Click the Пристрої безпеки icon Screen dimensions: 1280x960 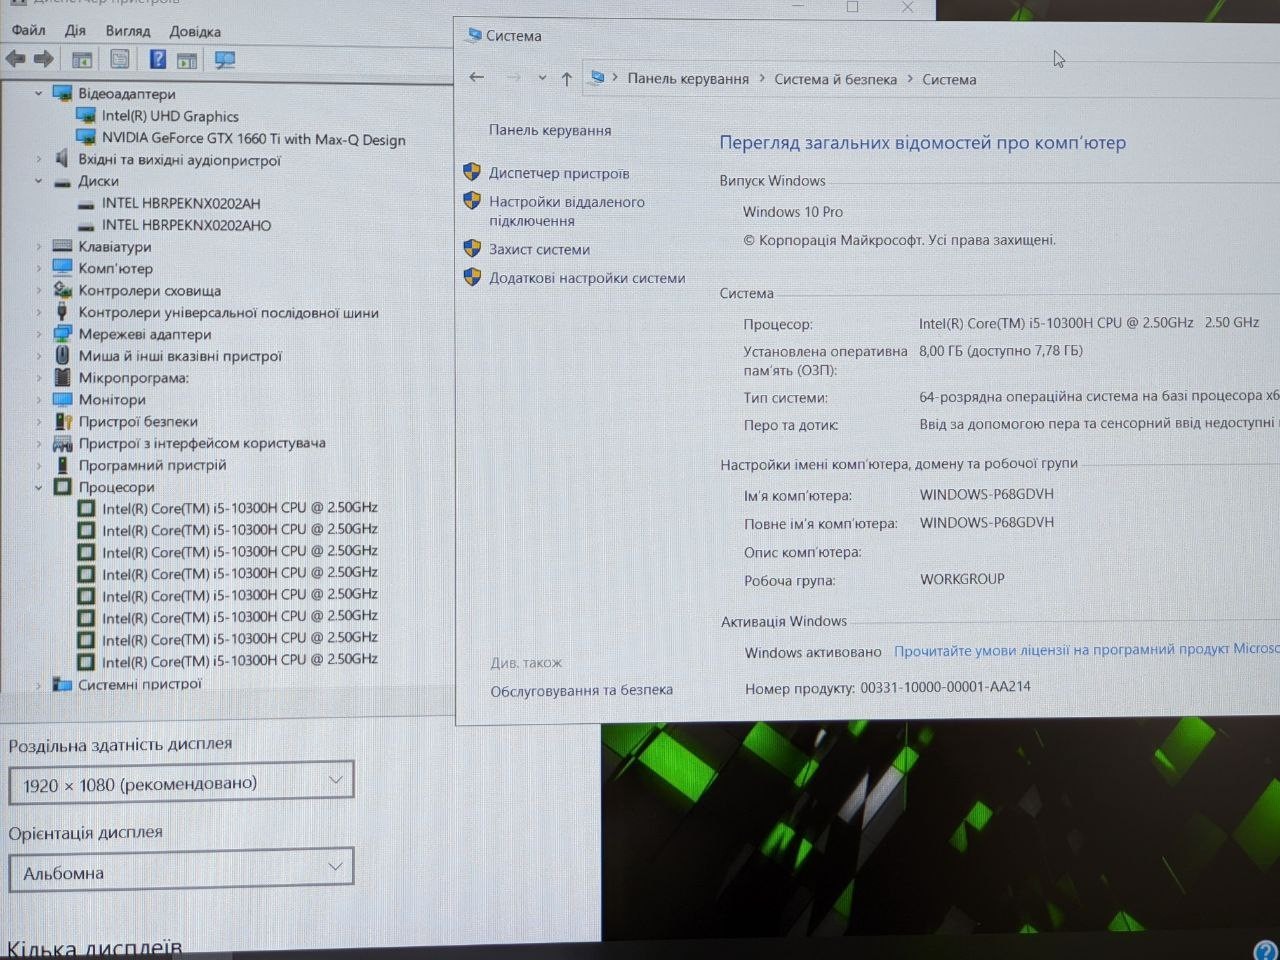click(x=62, y=421)
